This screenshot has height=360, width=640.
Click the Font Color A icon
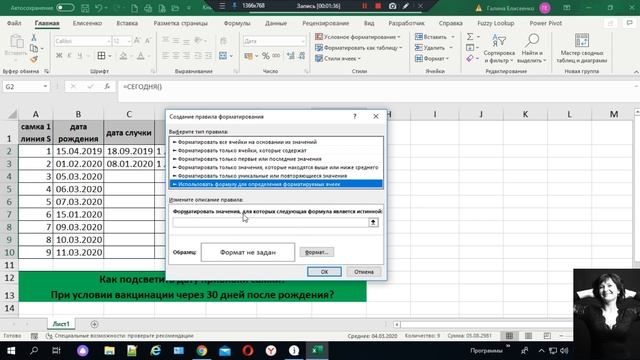tap(140, 56)
